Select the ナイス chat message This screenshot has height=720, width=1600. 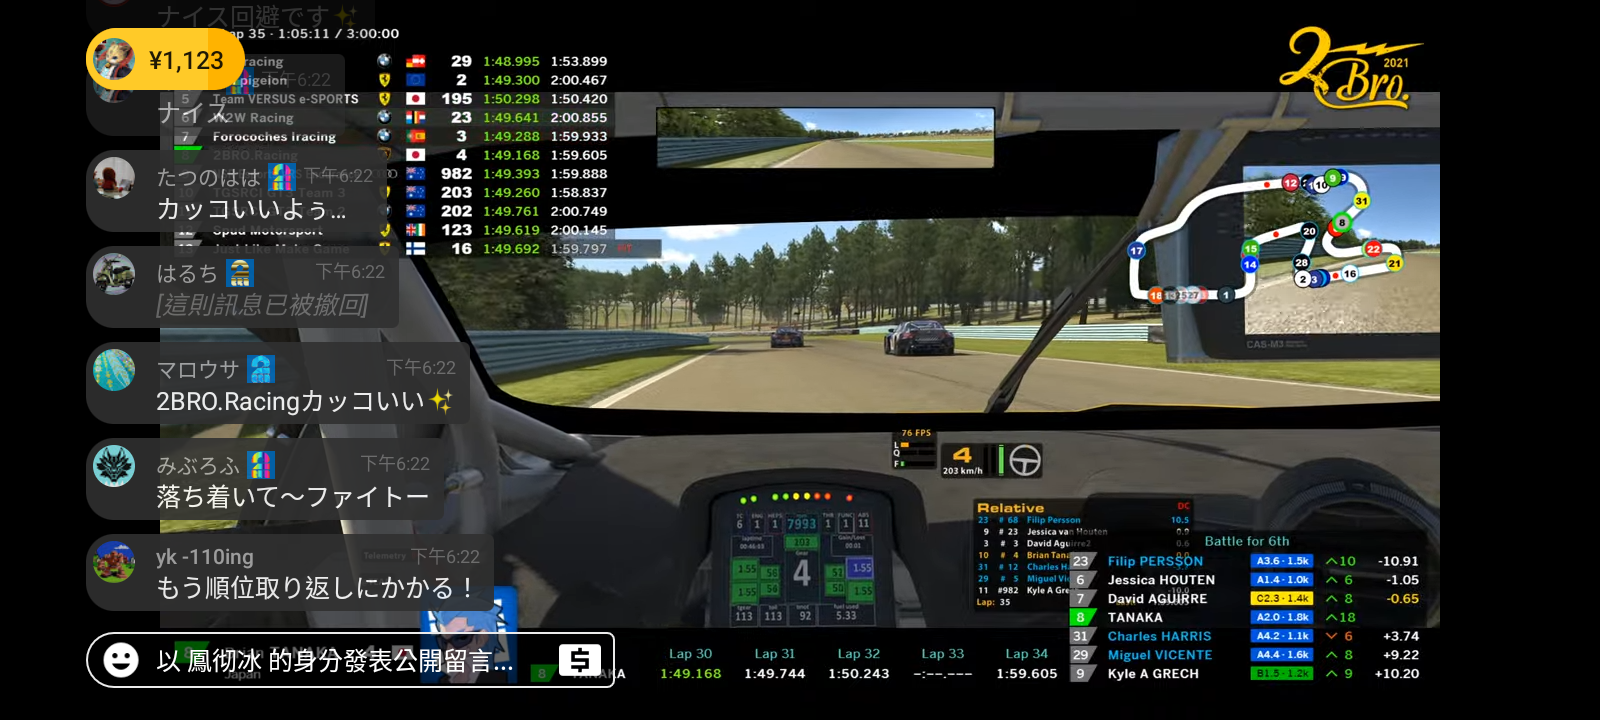(x=193, y=113)
